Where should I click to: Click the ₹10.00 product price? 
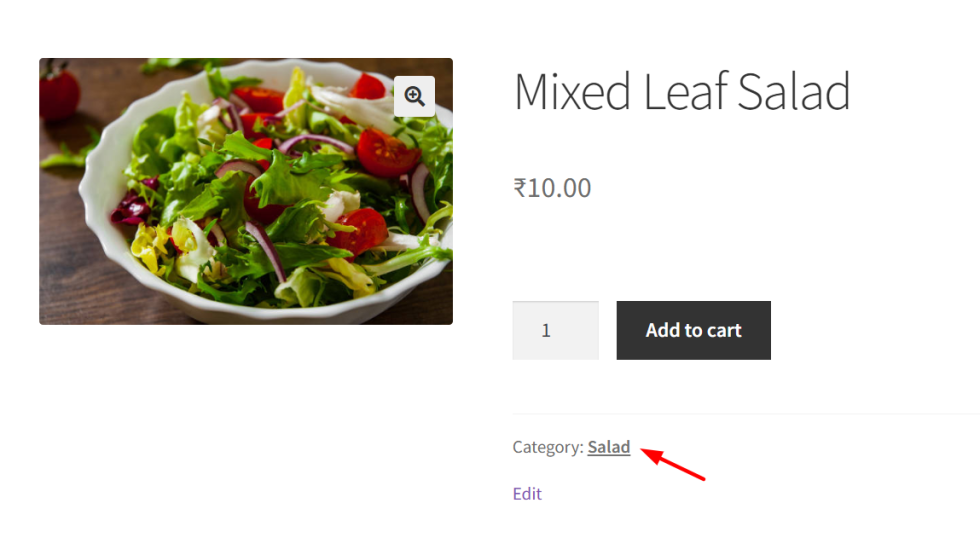coord(552,187)
